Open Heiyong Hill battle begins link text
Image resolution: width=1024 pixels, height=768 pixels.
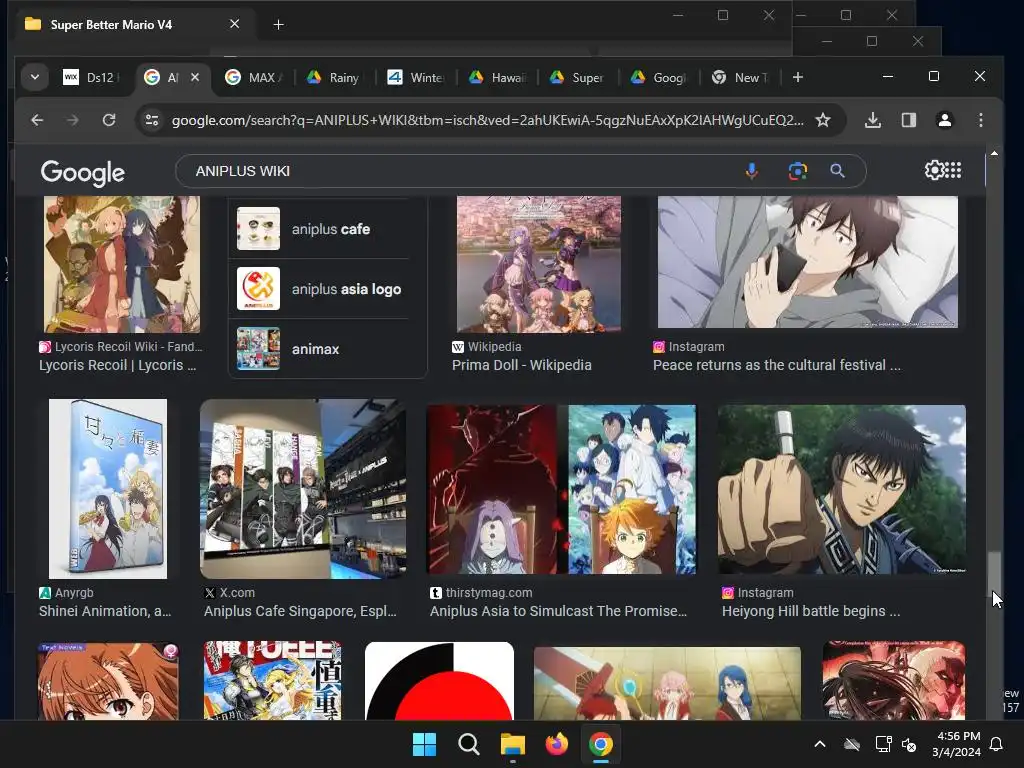(811, 611)
